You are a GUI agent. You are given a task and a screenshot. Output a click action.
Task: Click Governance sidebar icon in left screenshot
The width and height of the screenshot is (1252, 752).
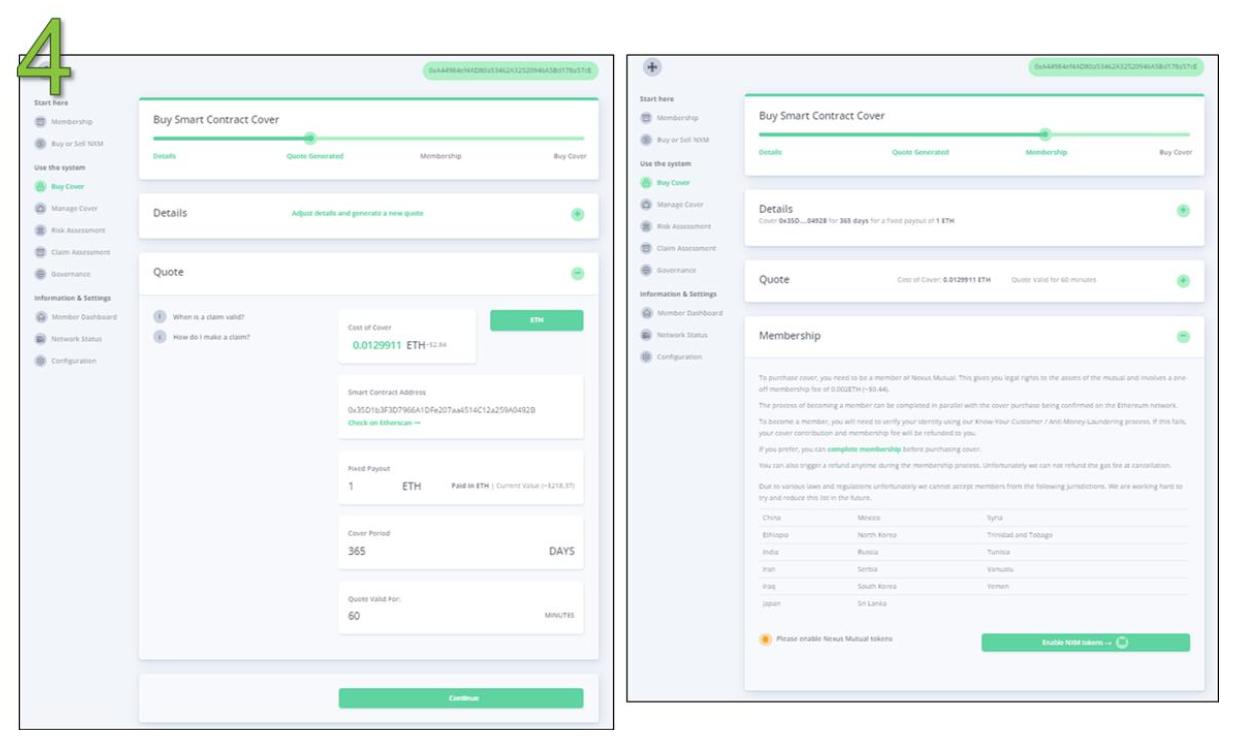(41, 274)
